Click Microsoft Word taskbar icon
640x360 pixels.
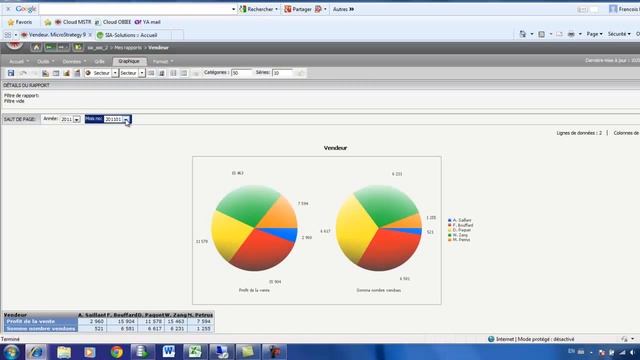[169, 352]
